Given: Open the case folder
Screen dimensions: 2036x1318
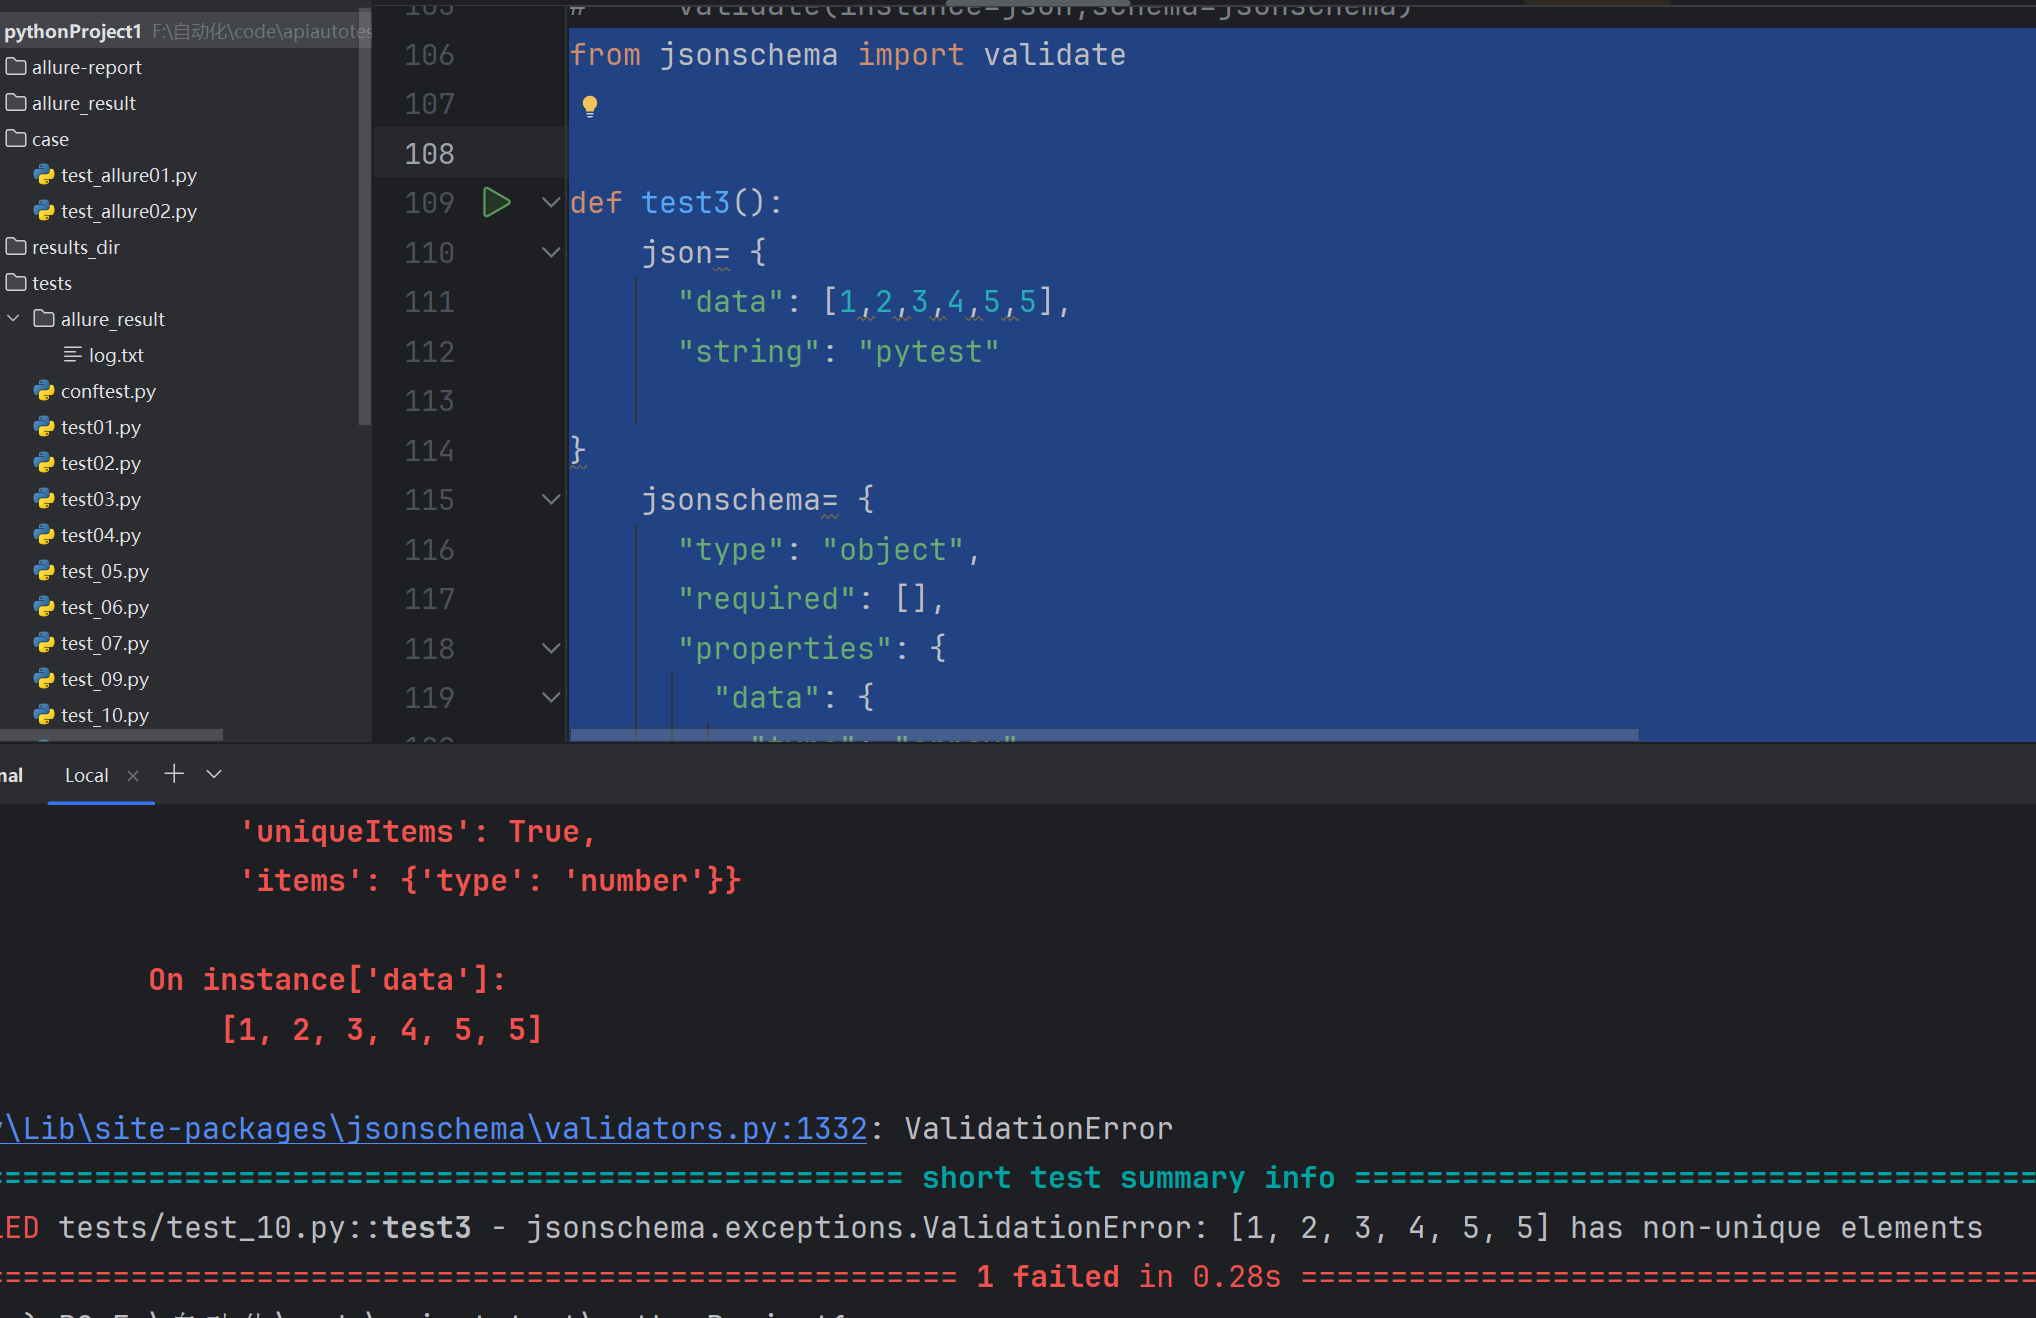Looking at the screenshot, I should pyautogui.click(x=50, y=139).
